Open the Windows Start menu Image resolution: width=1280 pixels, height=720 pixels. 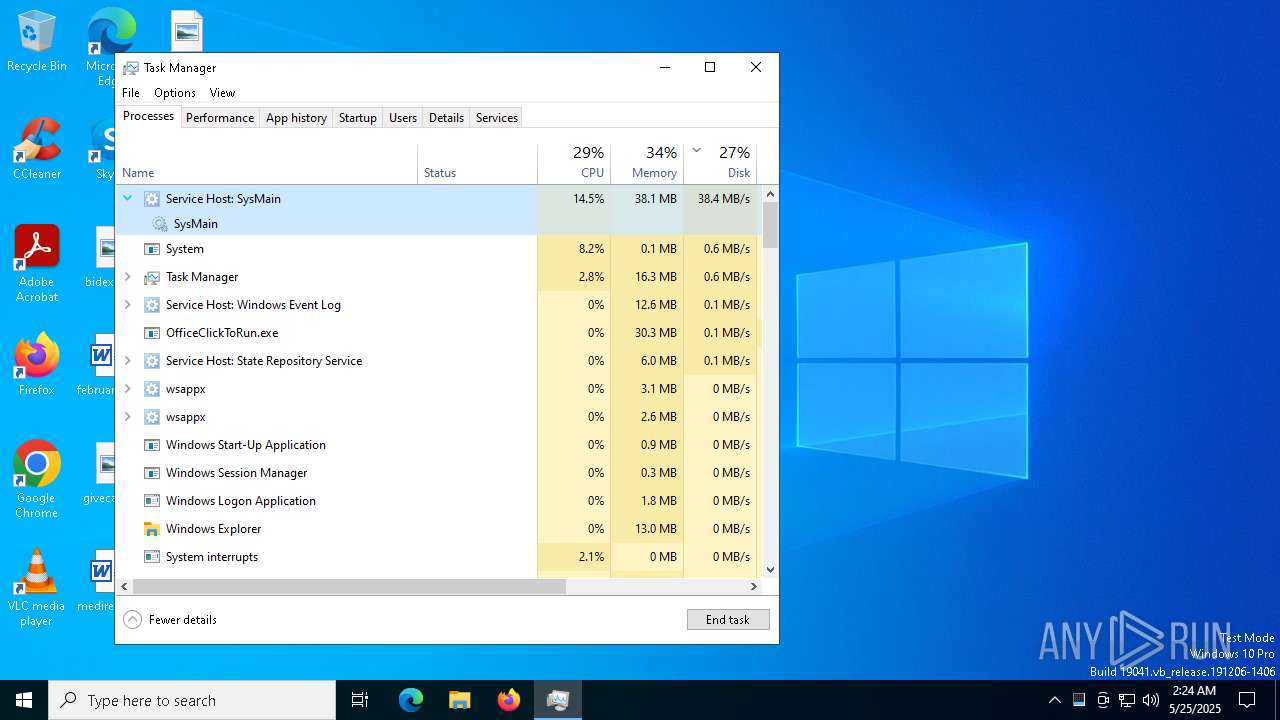(x=24, y=700)
